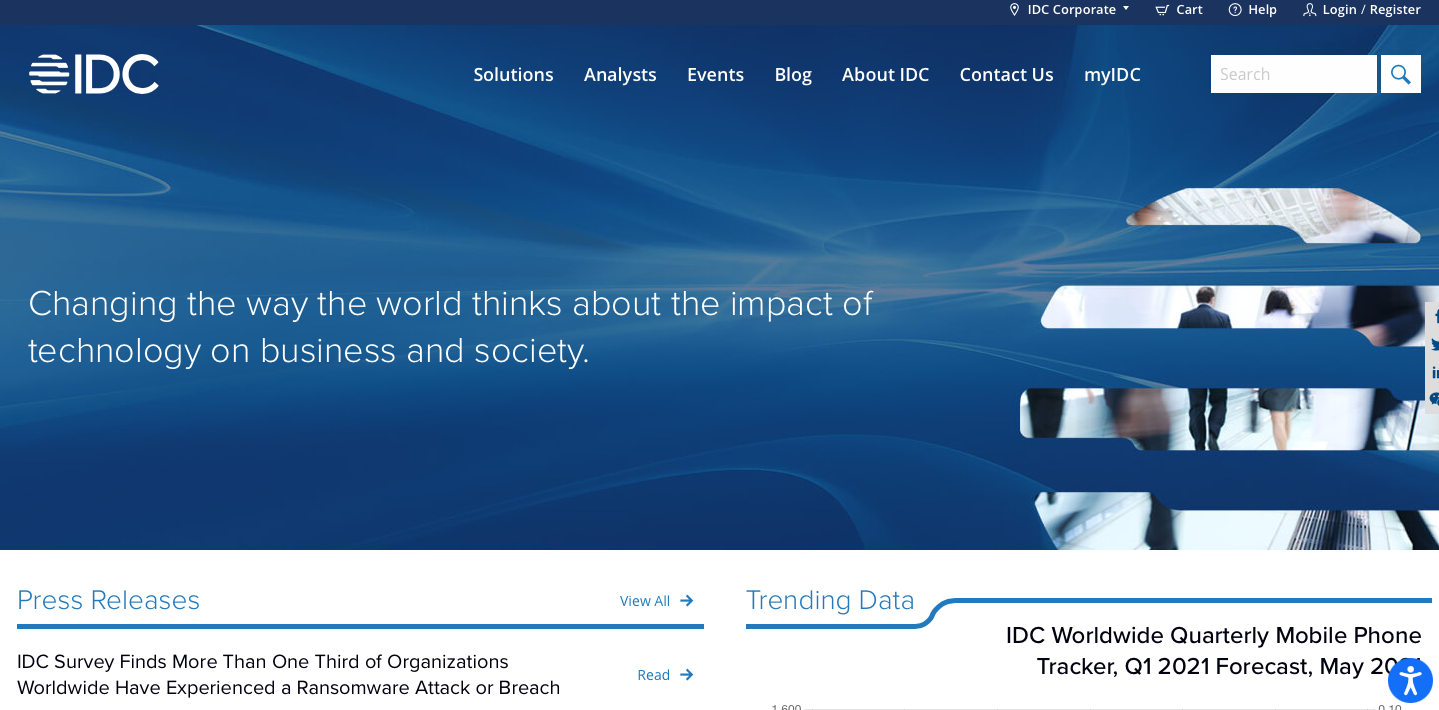The height and width of the screenshot is (710, 1439).
Task: Go to the Contact Us page
Action: [1006, 74]
